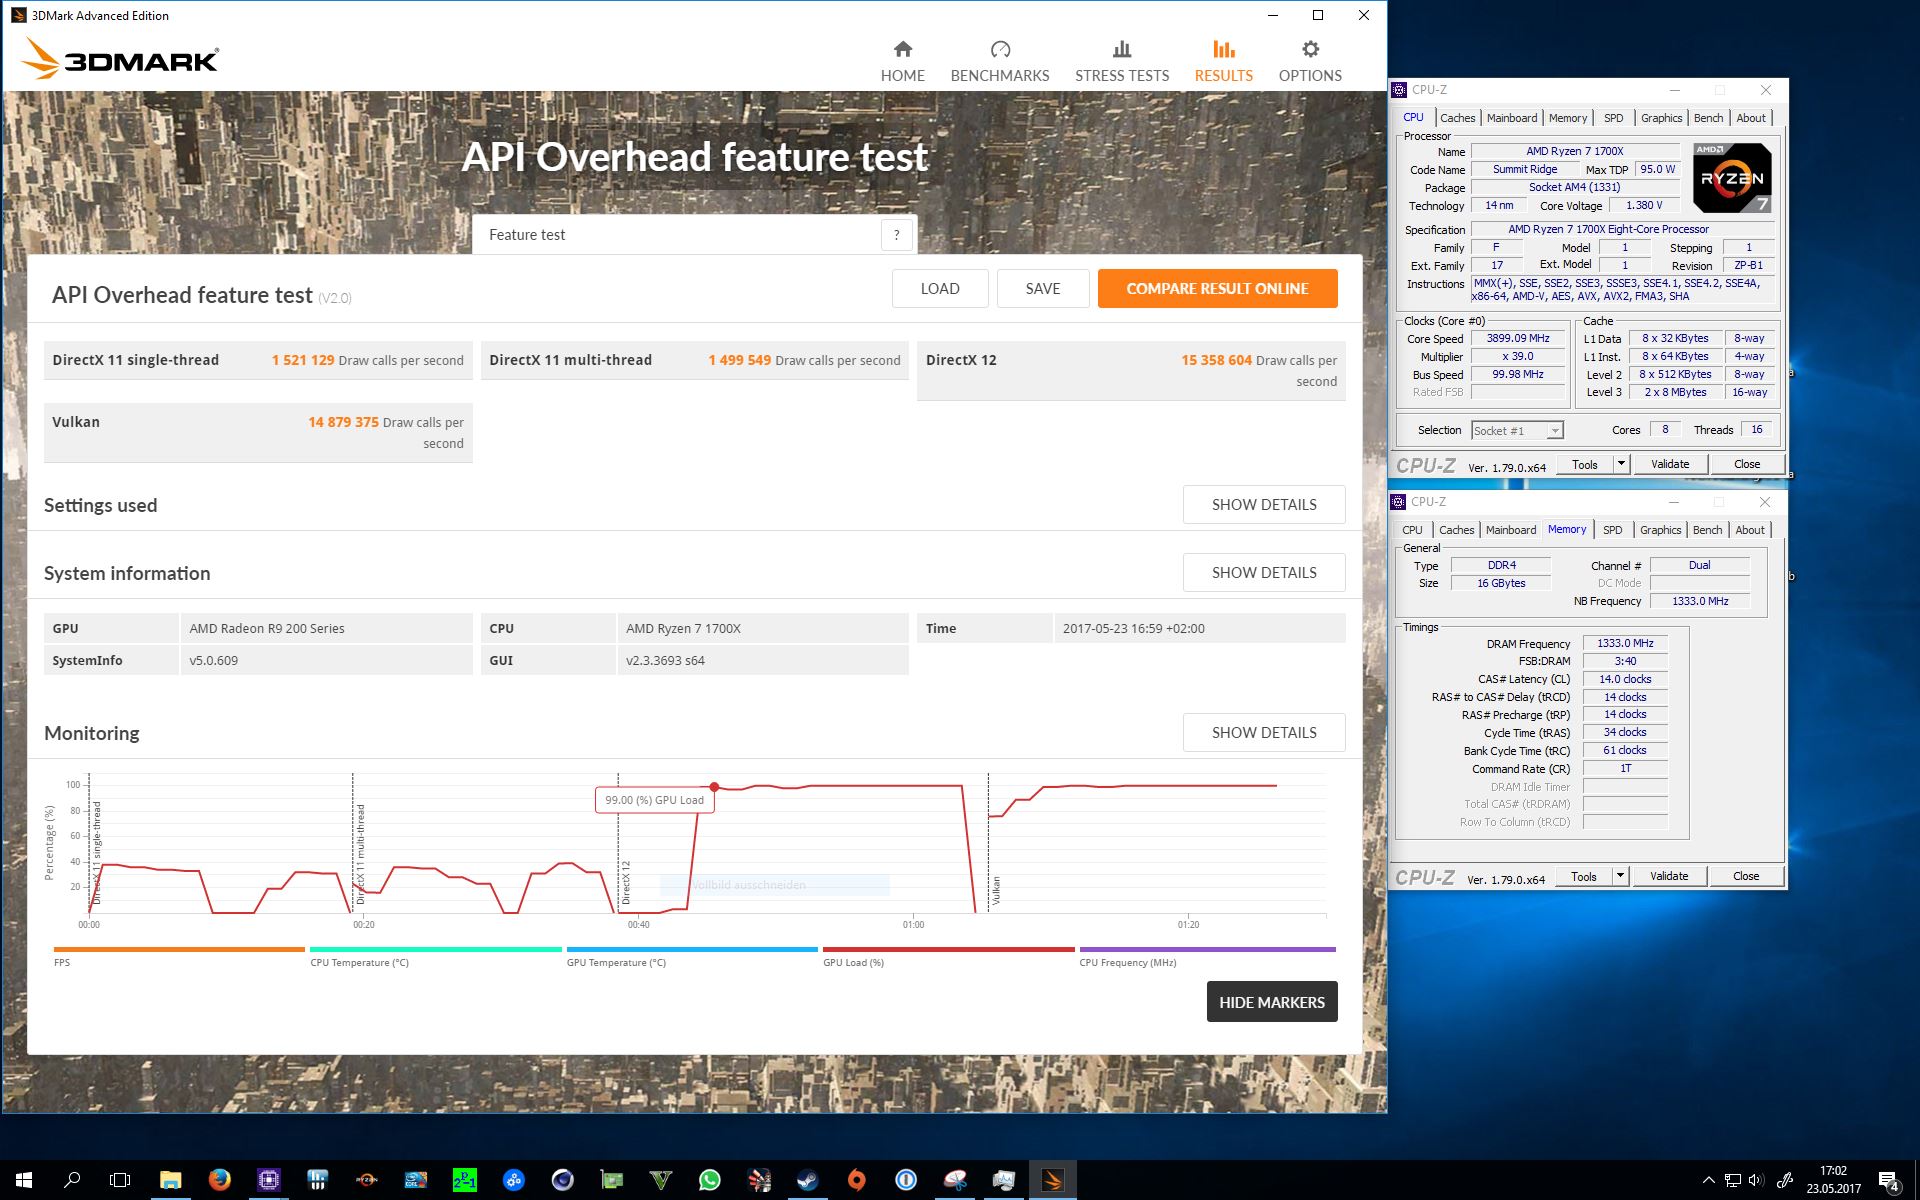Show details for Settings used
Screen dimensions: 1920x1200
pyautogui.click(x=1263, y=505)
